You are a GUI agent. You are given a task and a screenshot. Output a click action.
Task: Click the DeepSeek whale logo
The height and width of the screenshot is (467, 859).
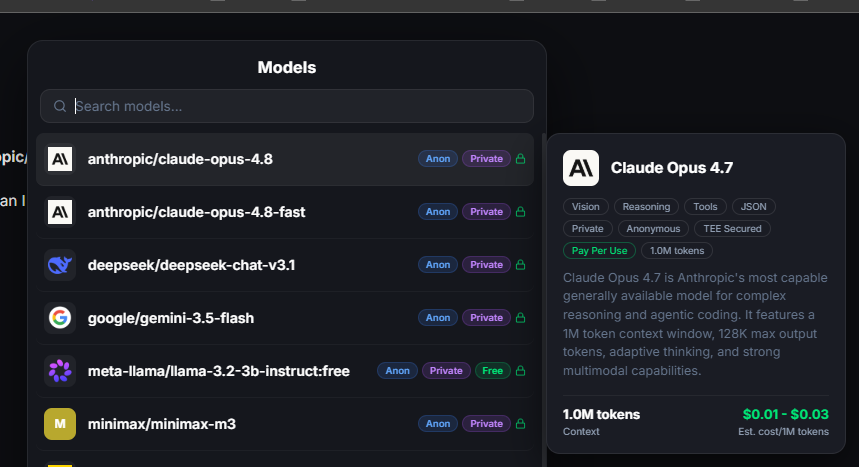[x=60, y=265]
